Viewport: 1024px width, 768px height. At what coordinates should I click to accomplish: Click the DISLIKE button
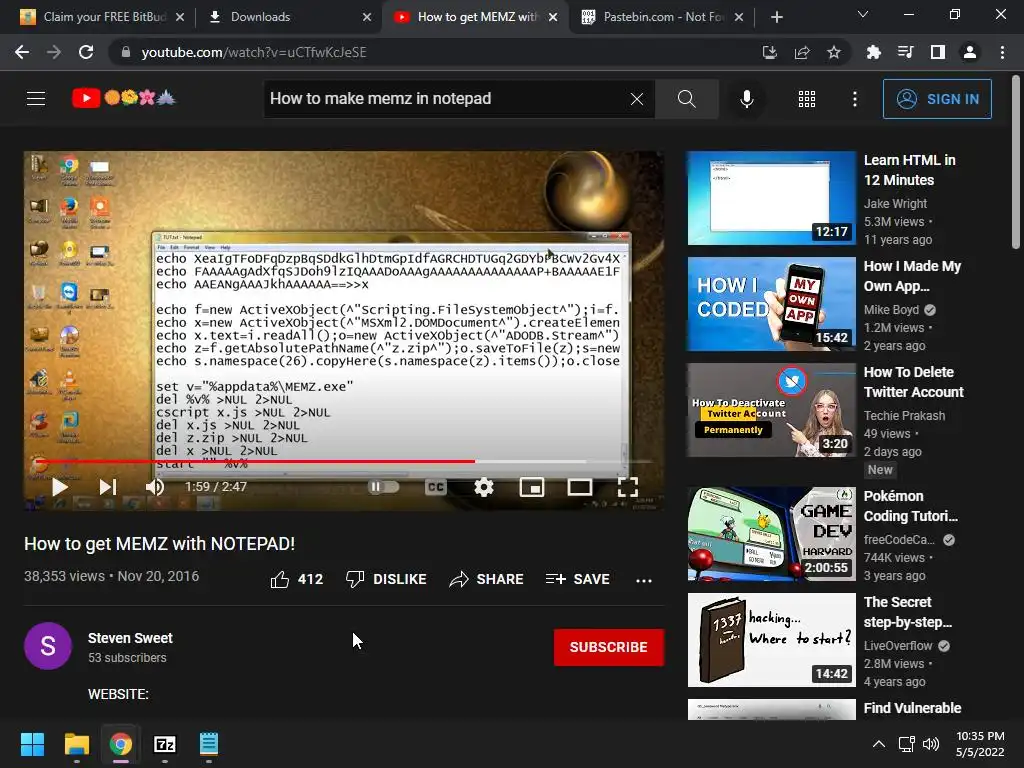tap(386, 579)
